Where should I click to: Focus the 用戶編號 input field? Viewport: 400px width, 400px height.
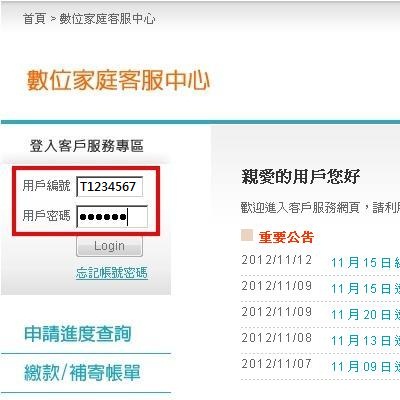pos(110,187)
